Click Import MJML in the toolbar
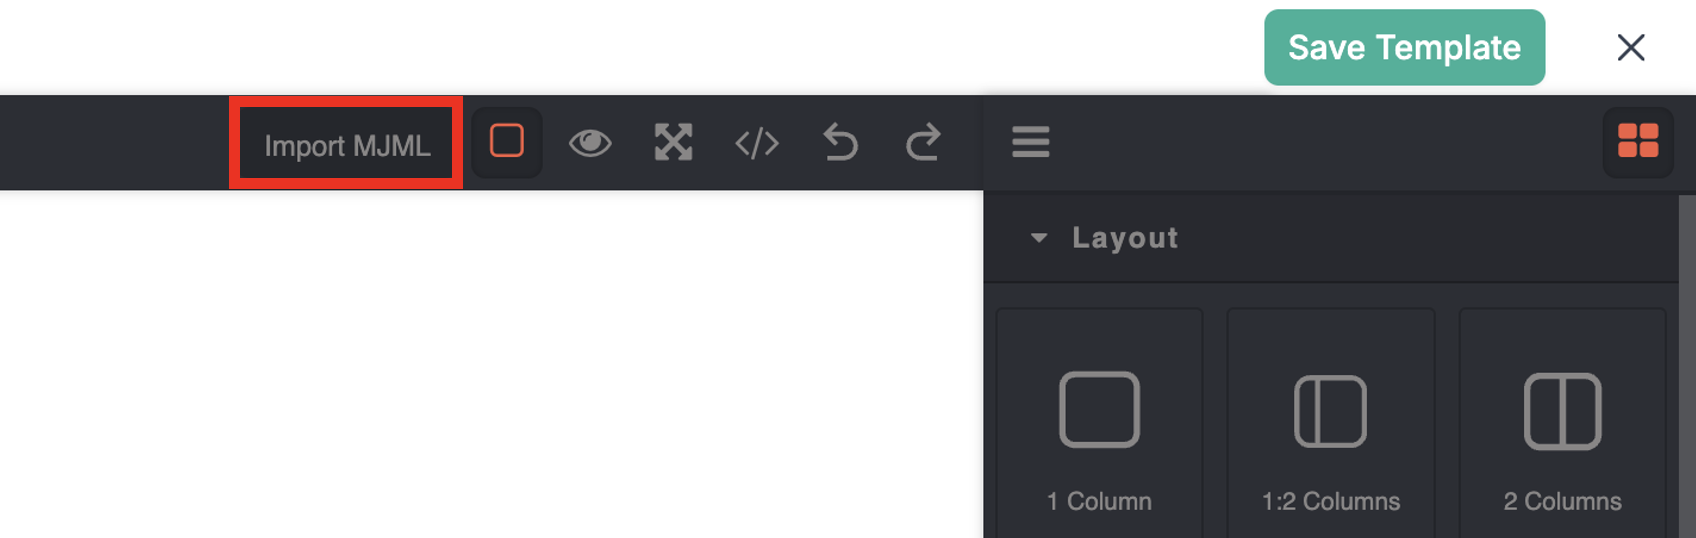Image resolution: width=1696 pixels, height=538 pixels. (347, 145)
